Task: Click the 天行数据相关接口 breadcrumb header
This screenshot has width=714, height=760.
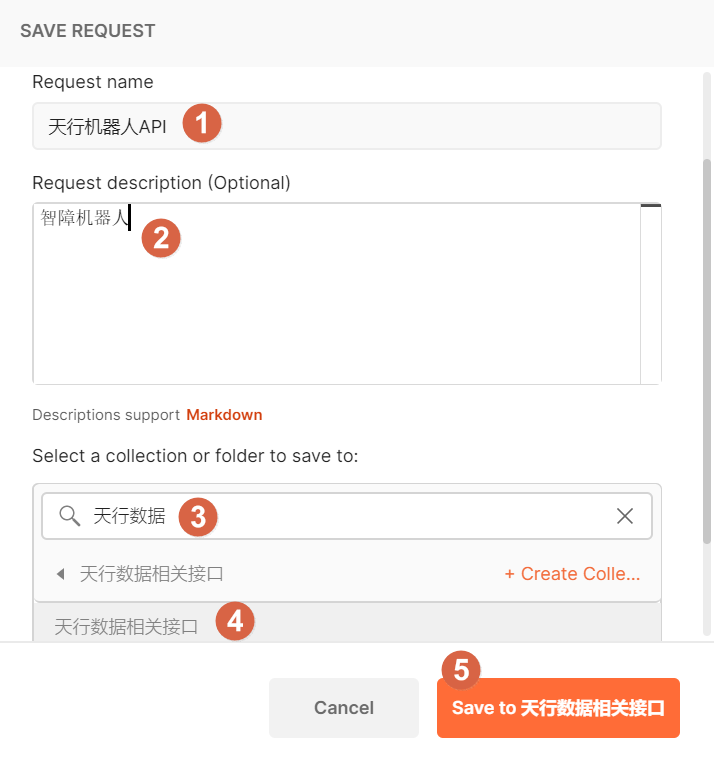Action: point(151,574)
